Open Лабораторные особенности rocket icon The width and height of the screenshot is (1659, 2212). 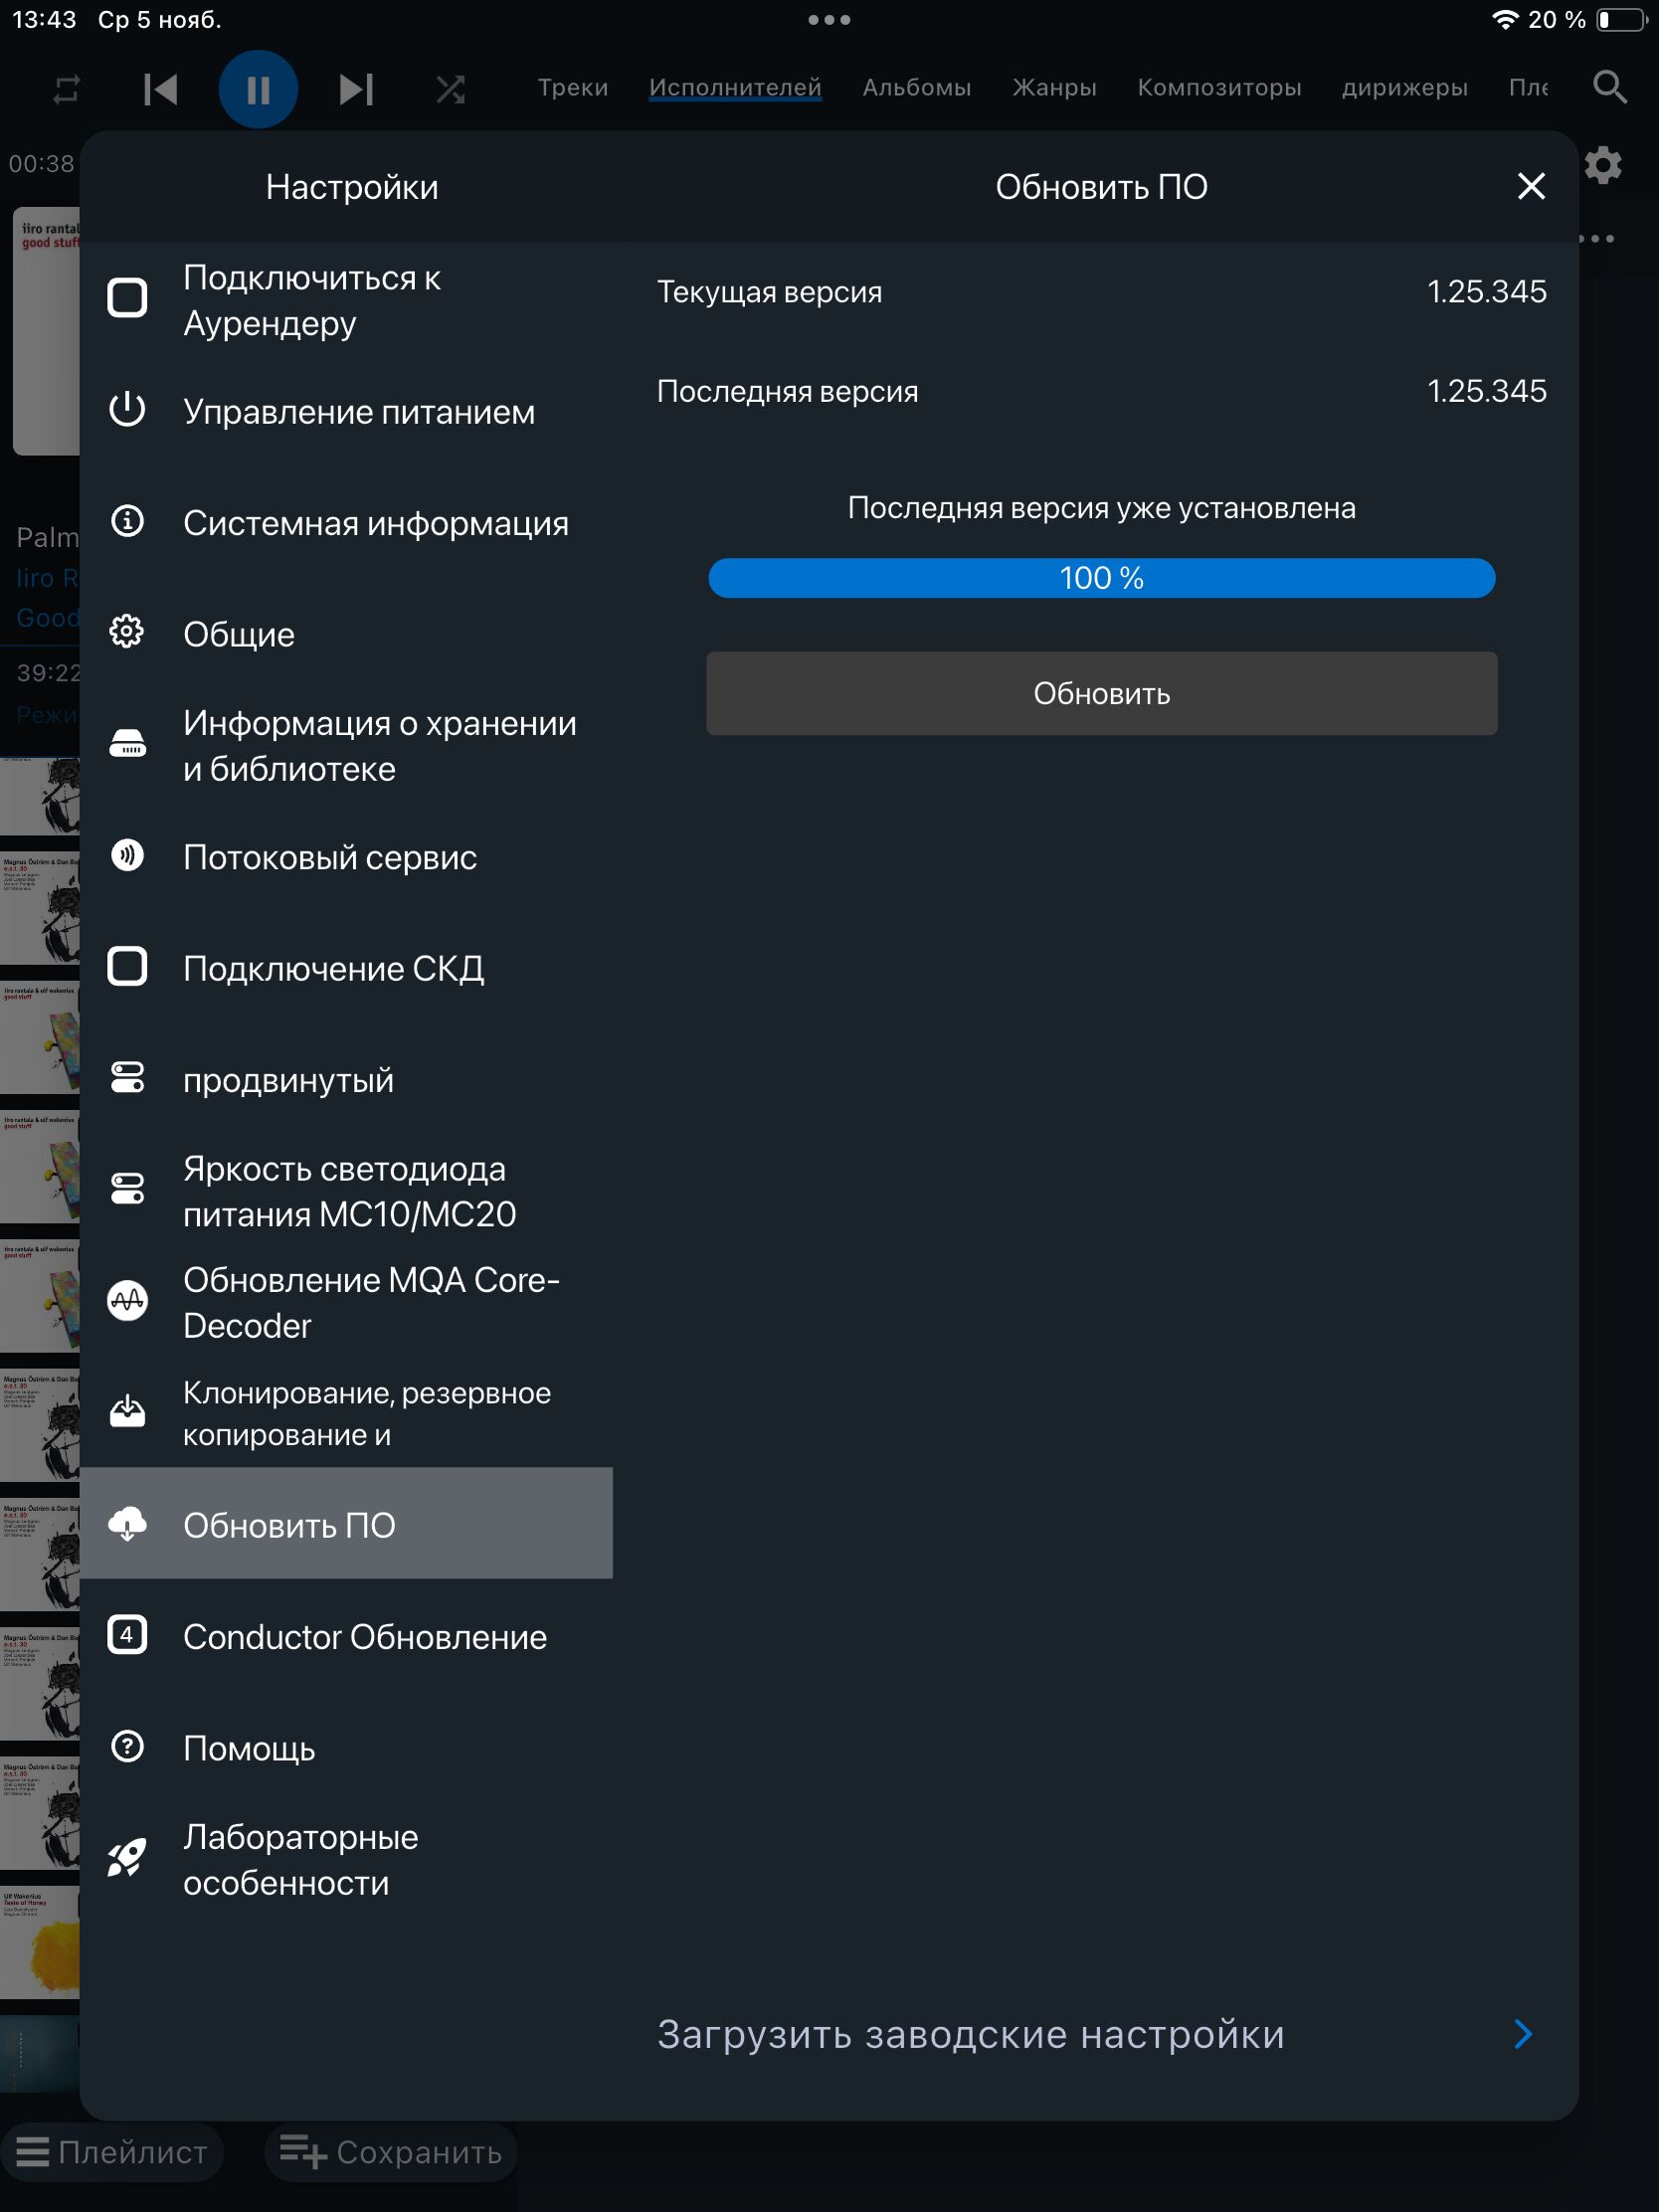(128, 1859)
